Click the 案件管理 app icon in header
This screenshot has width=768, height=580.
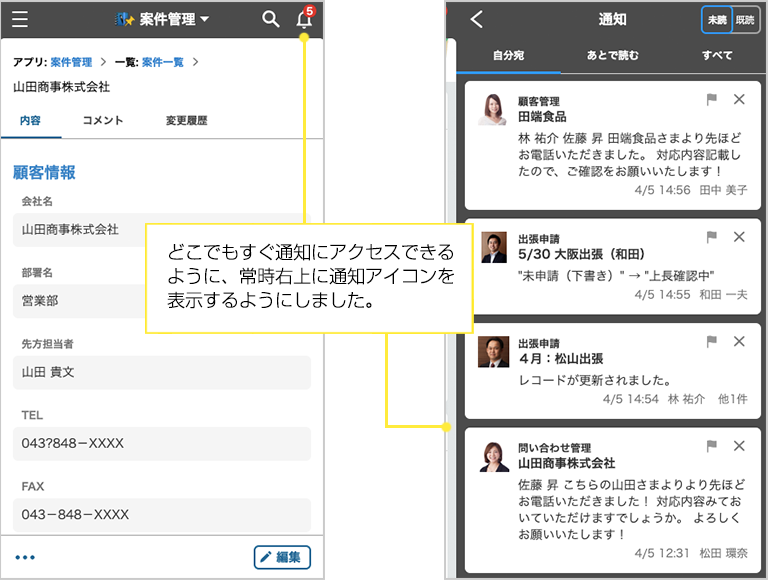tap(124, 19)
